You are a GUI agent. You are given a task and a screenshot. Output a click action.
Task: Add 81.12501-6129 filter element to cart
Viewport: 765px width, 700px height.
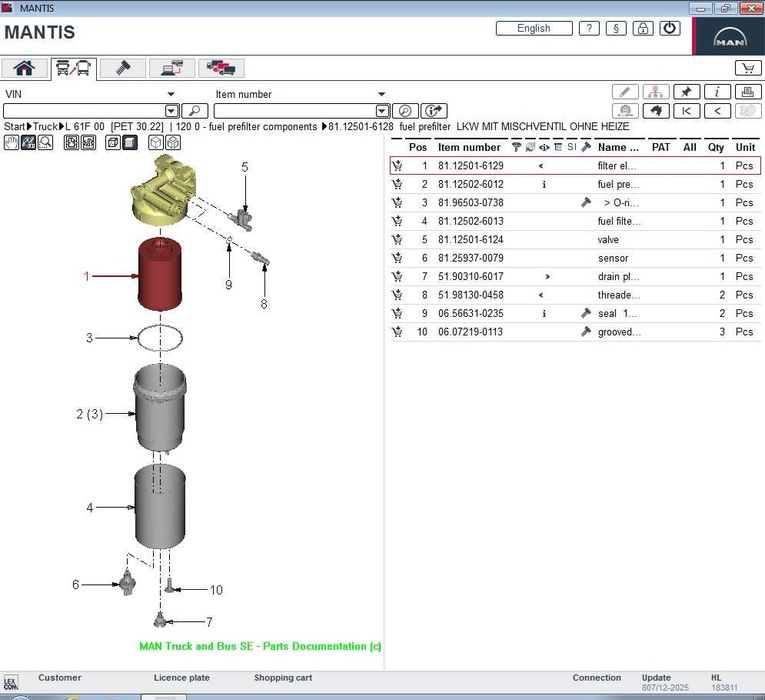click(398, 166)
